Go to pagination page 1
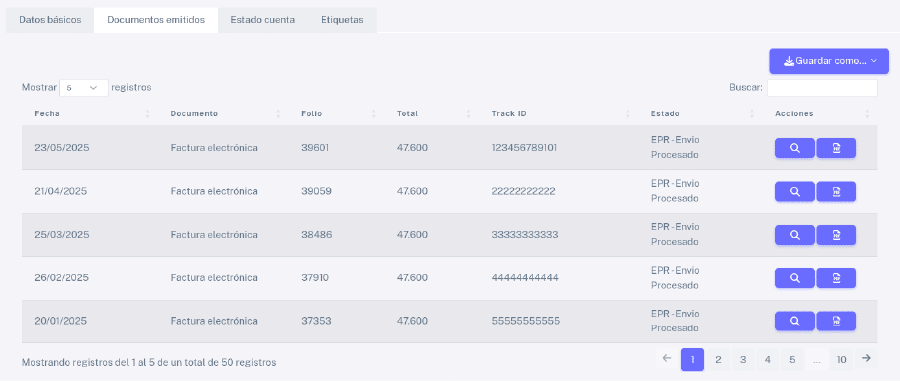Viewport: 900px width, 381px height. pyautogui.click(x=693, y=360)
